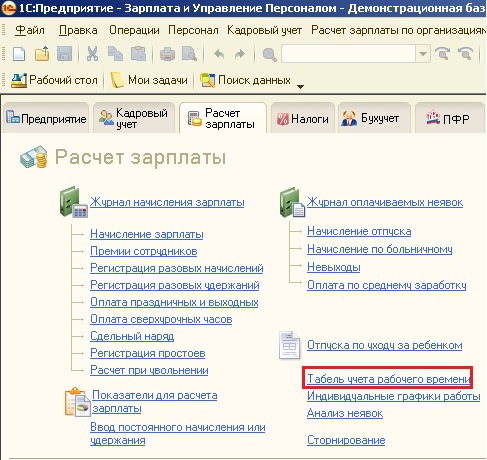Open Табель учета рабочего времени link

(389, 379)
